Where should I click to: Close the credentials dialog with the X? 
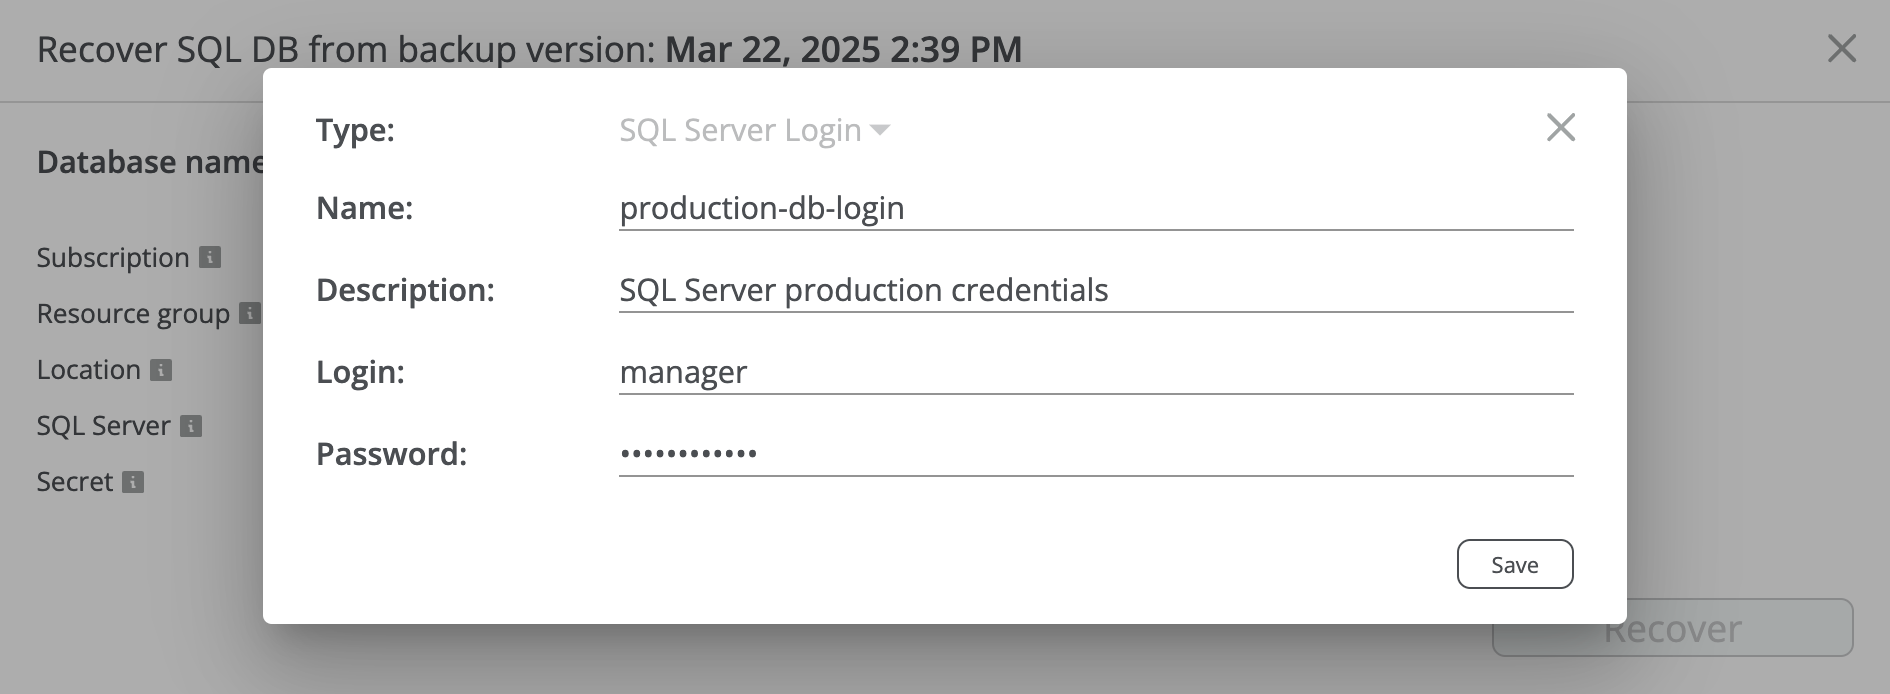tap(1560, 128)
